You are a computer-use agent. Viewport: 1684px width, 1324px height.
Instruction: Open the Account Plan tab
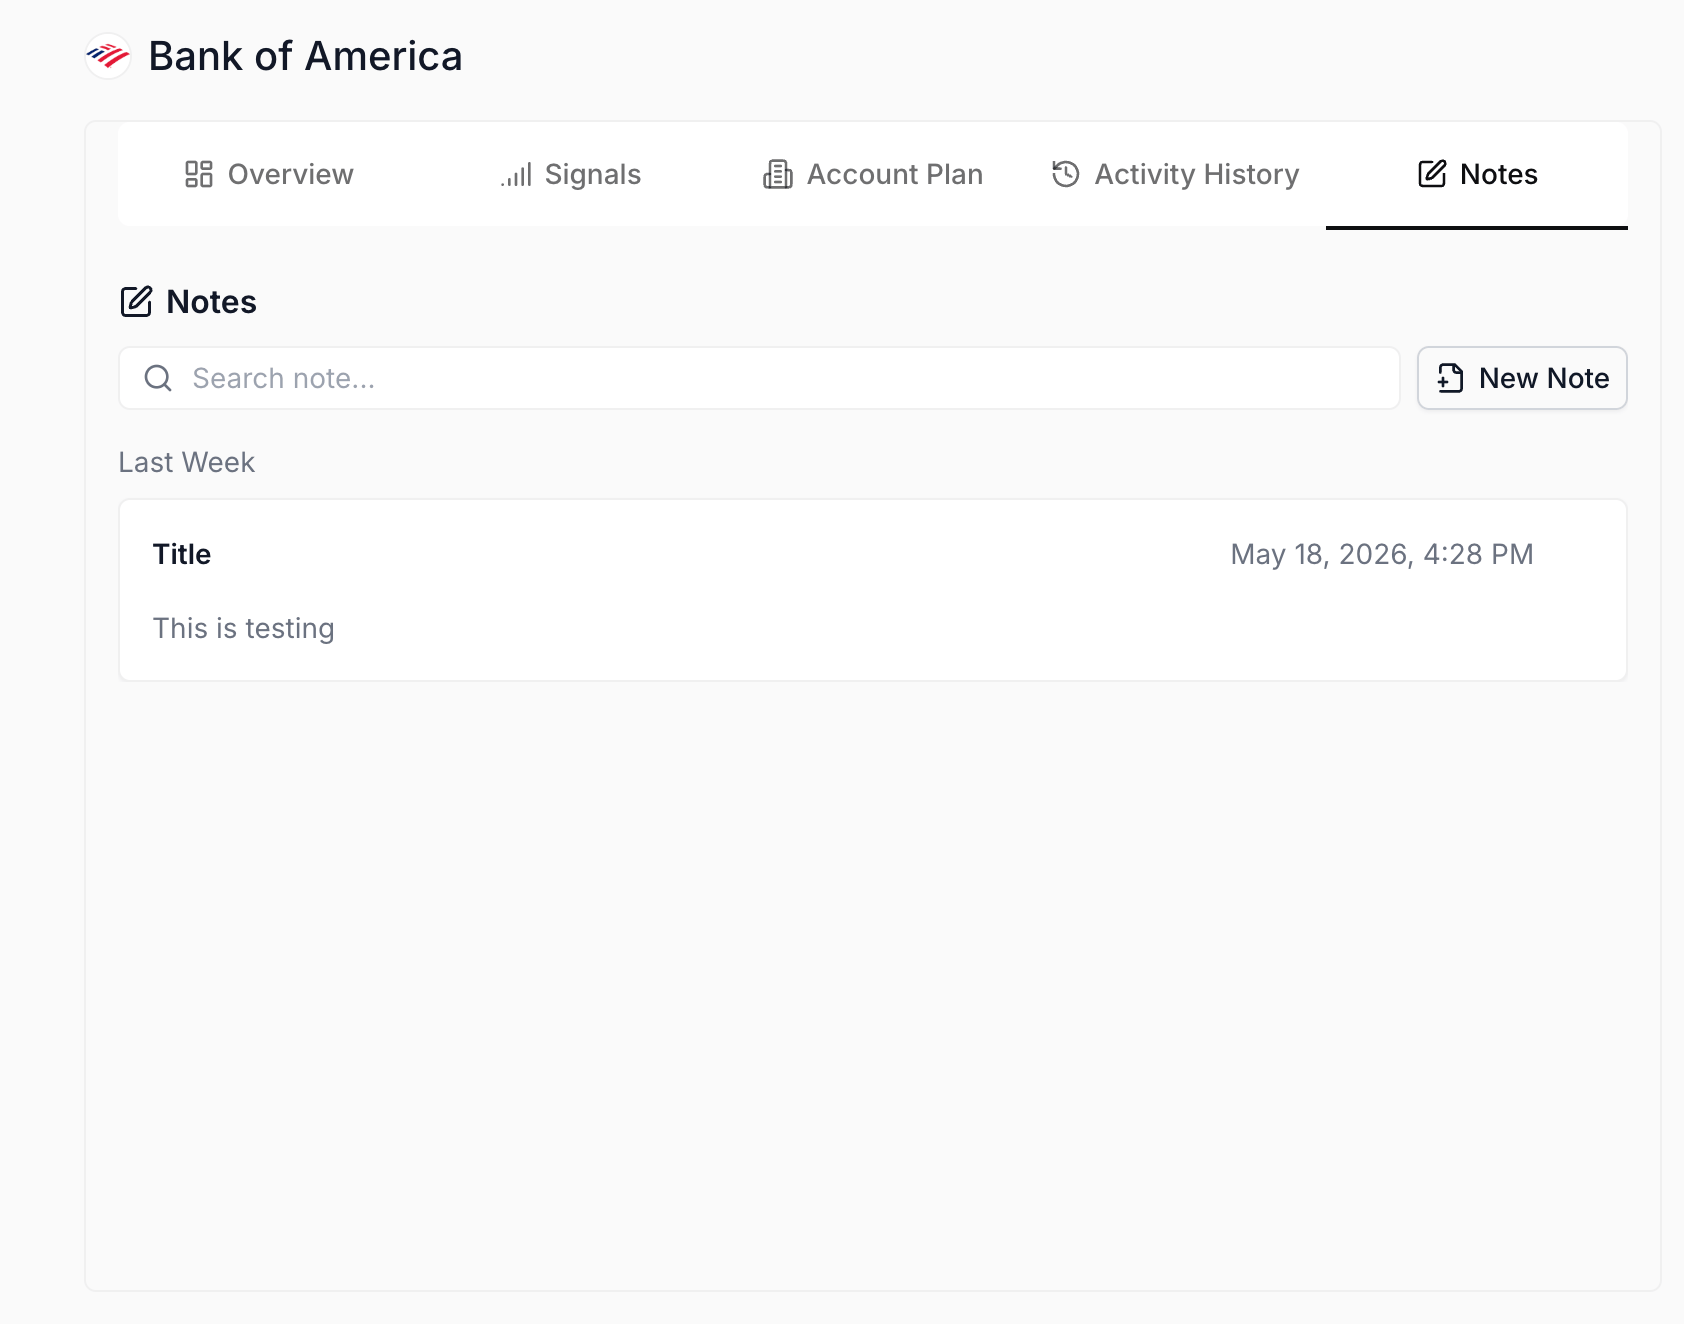pos(873,174)
